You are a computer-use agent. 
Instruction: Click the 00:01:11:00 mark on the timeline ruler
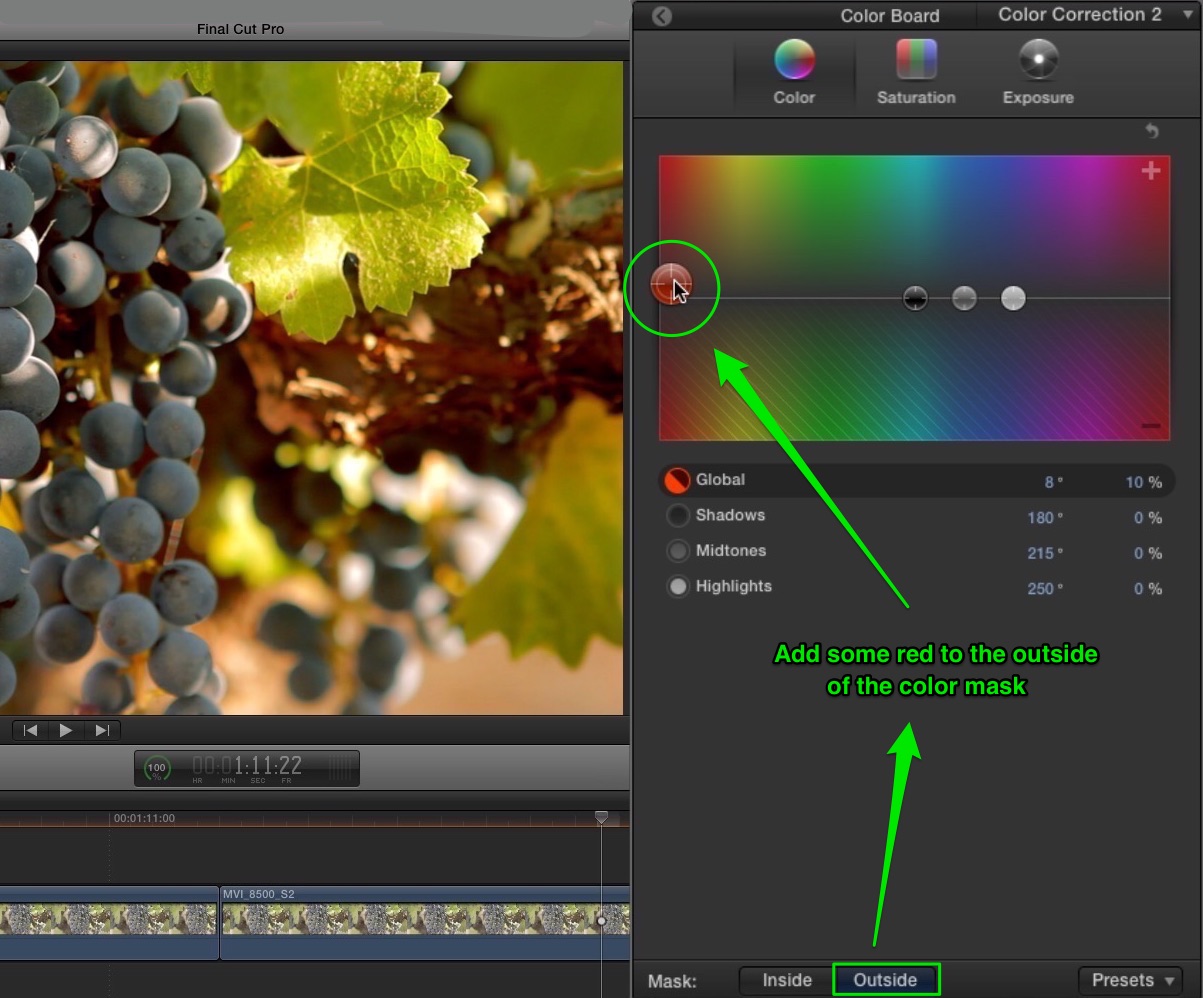click(x=144, y=818)
